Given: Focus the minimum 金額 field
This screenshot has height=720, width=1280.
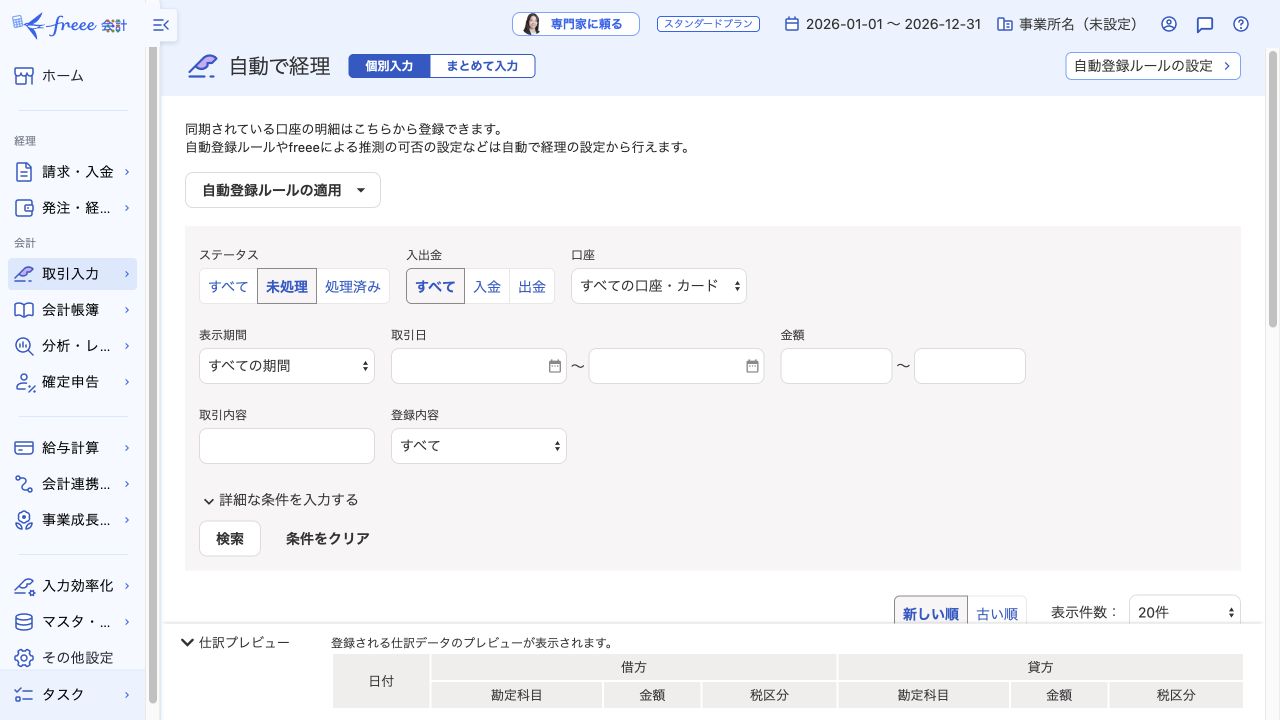Looking at the screenshot, I should [836, 366].
